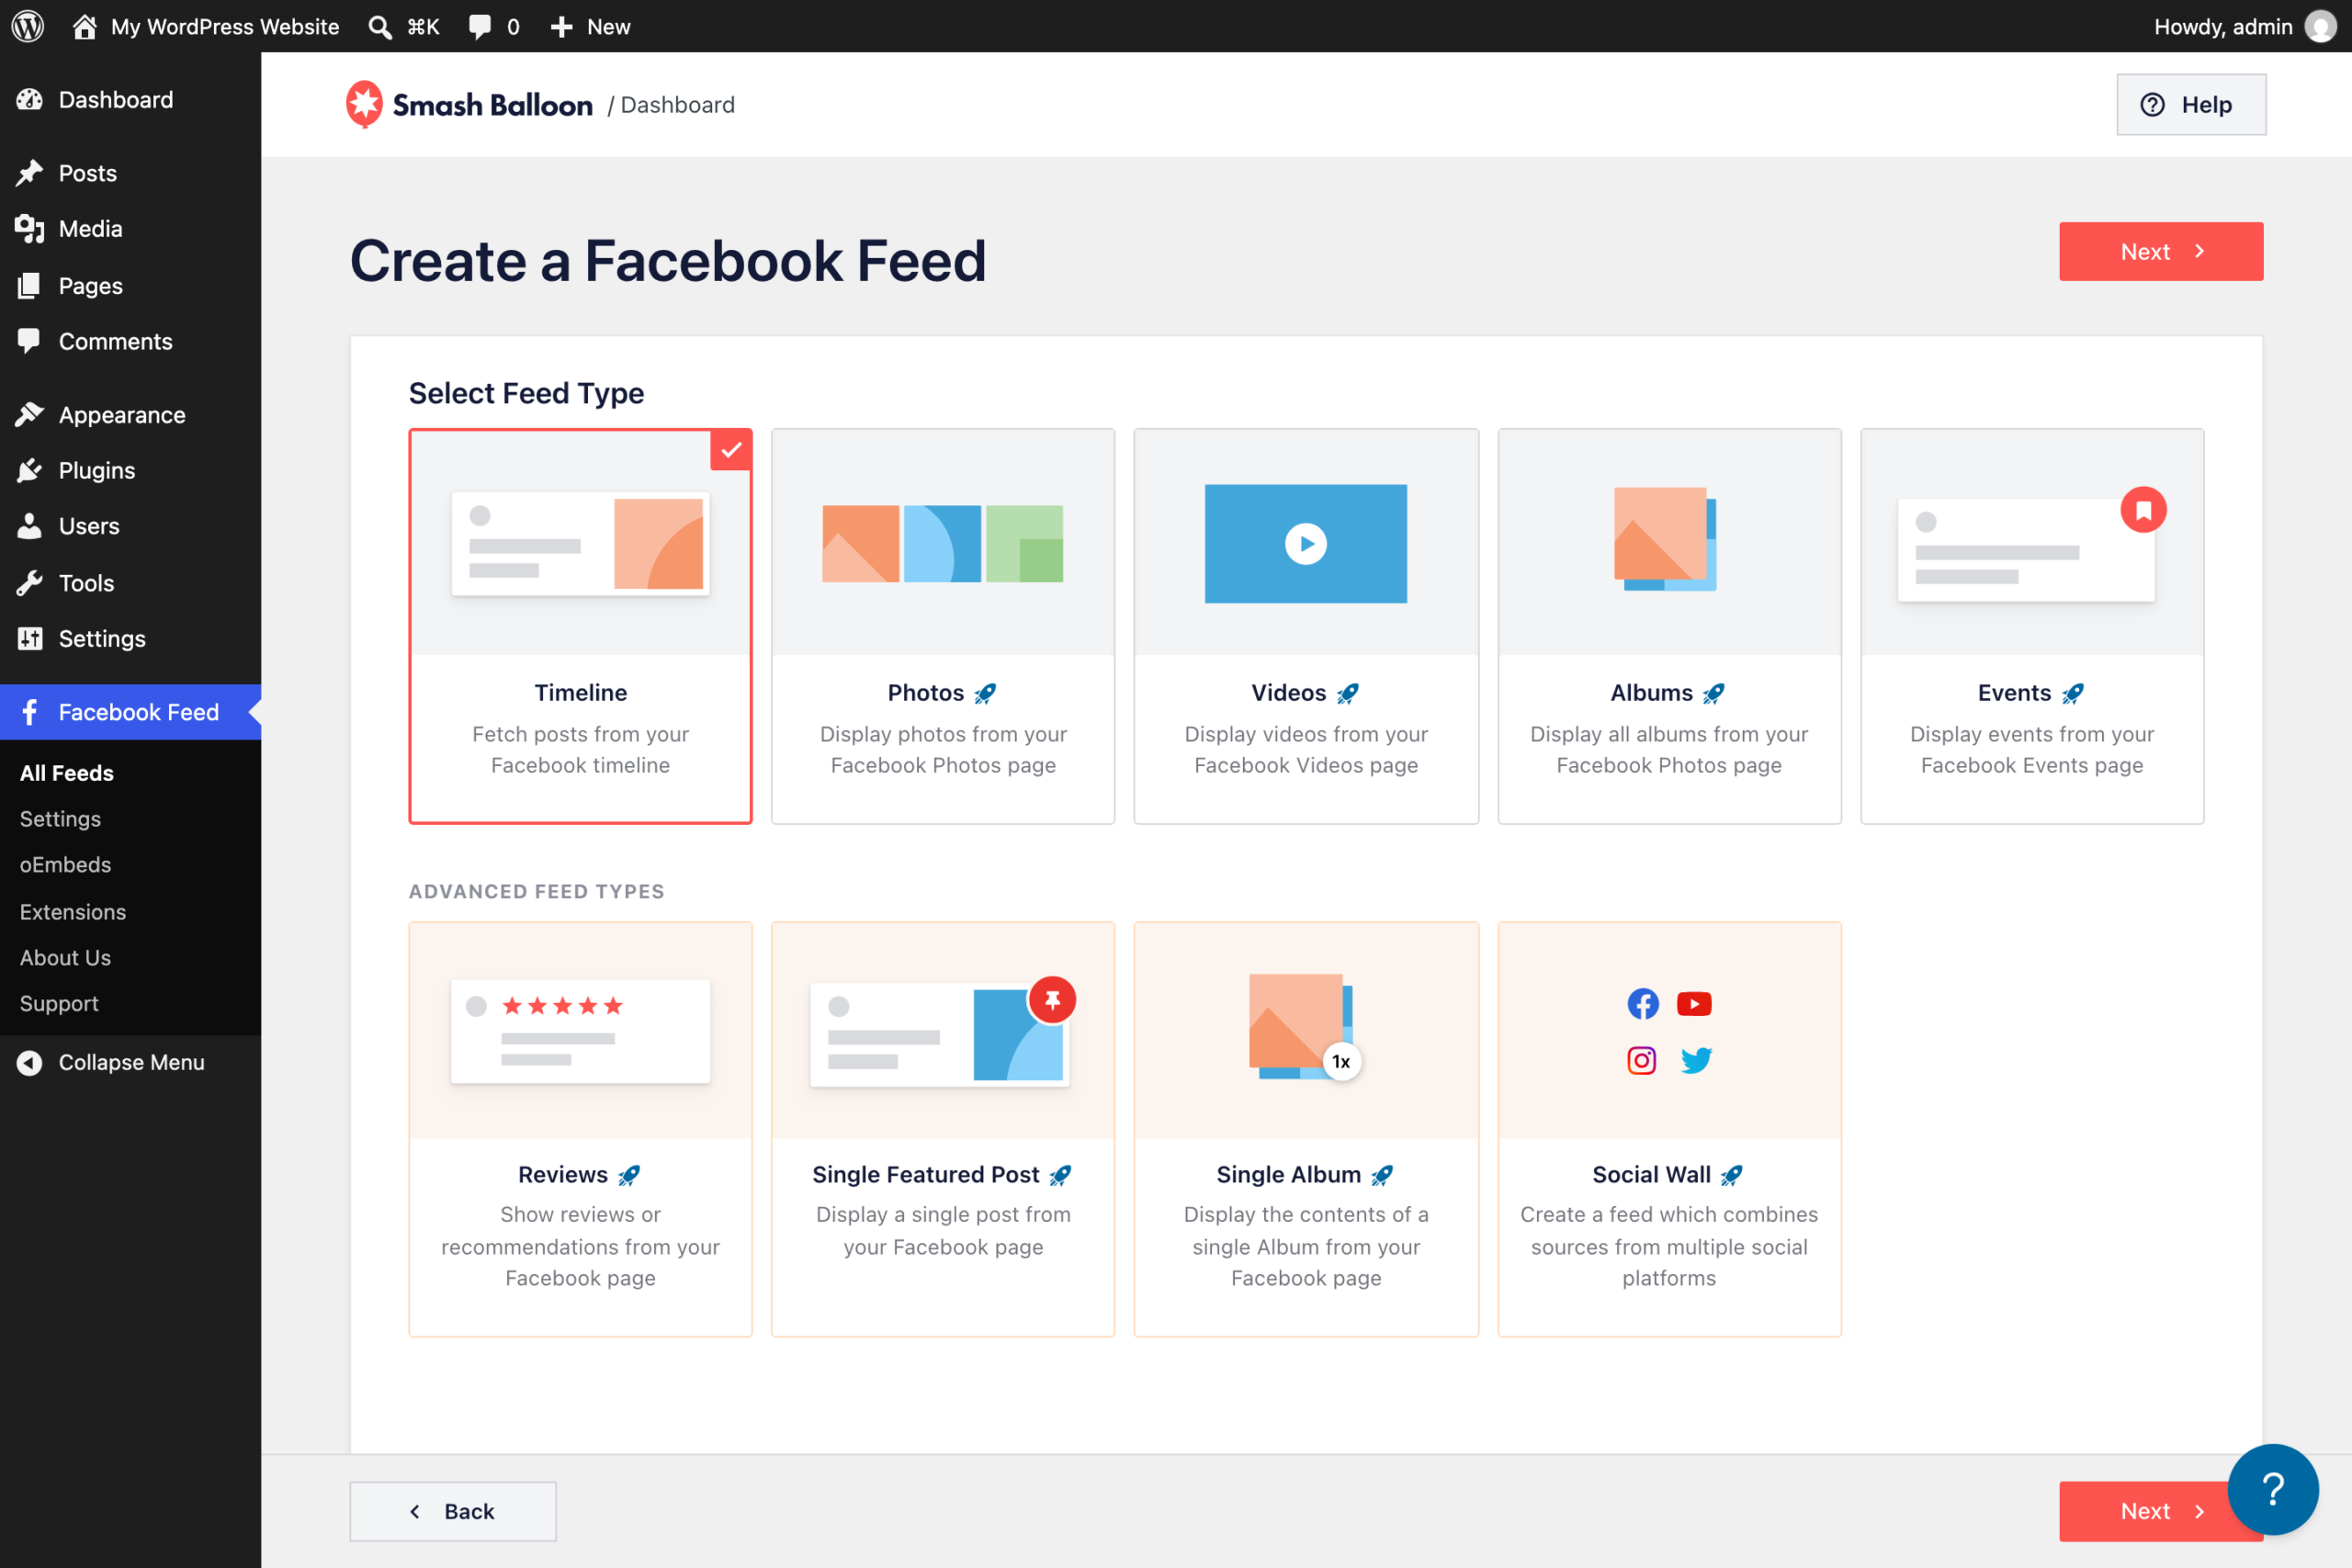Choose the Single Album feed type
Image resolution: width=2352 pixels, height=1568 pixels.
tap(1306, 1129)
